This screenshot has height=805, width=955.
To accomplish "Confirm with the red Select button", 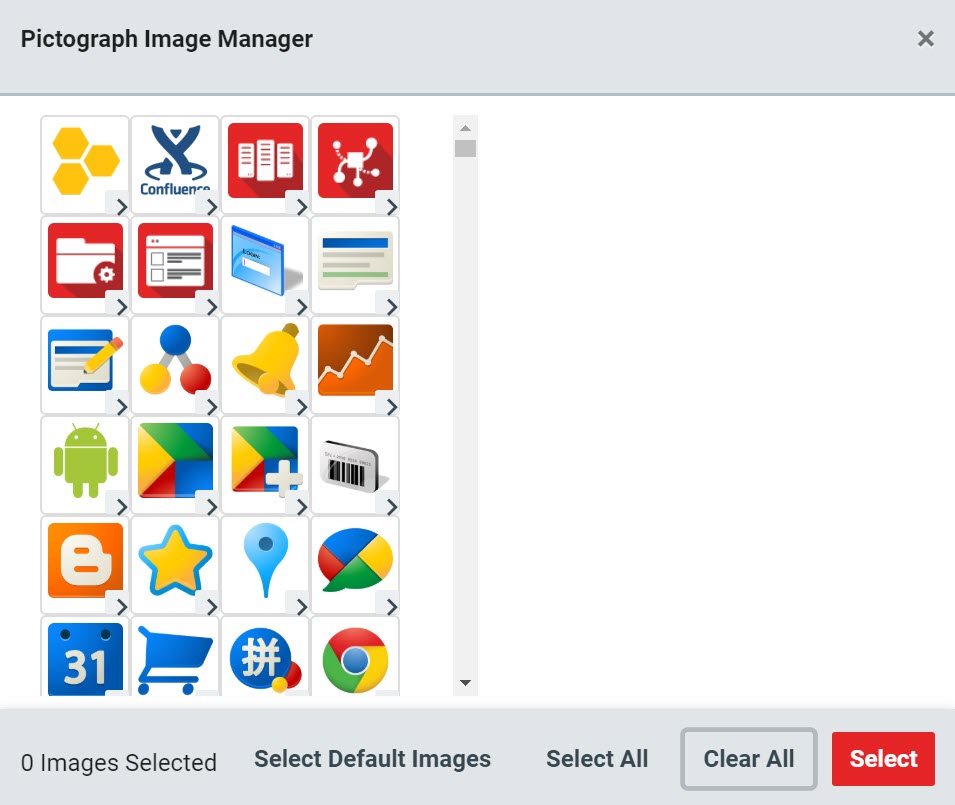I will tap(883, 759).
